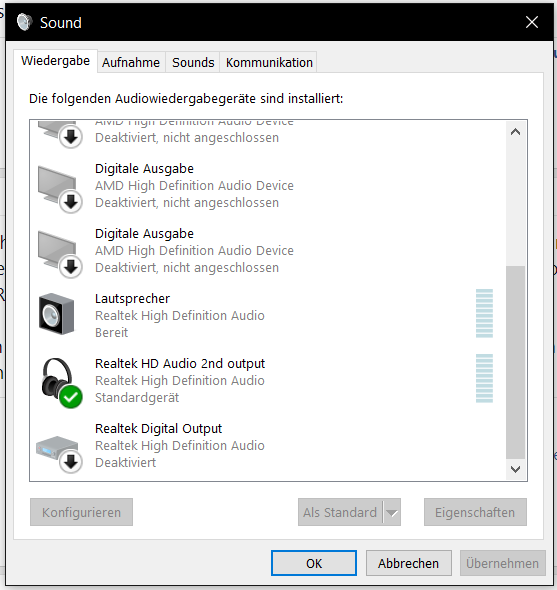Click the device list scroll up arrow
The height and width of the screenshot is (590, 557).
point(515,132)
